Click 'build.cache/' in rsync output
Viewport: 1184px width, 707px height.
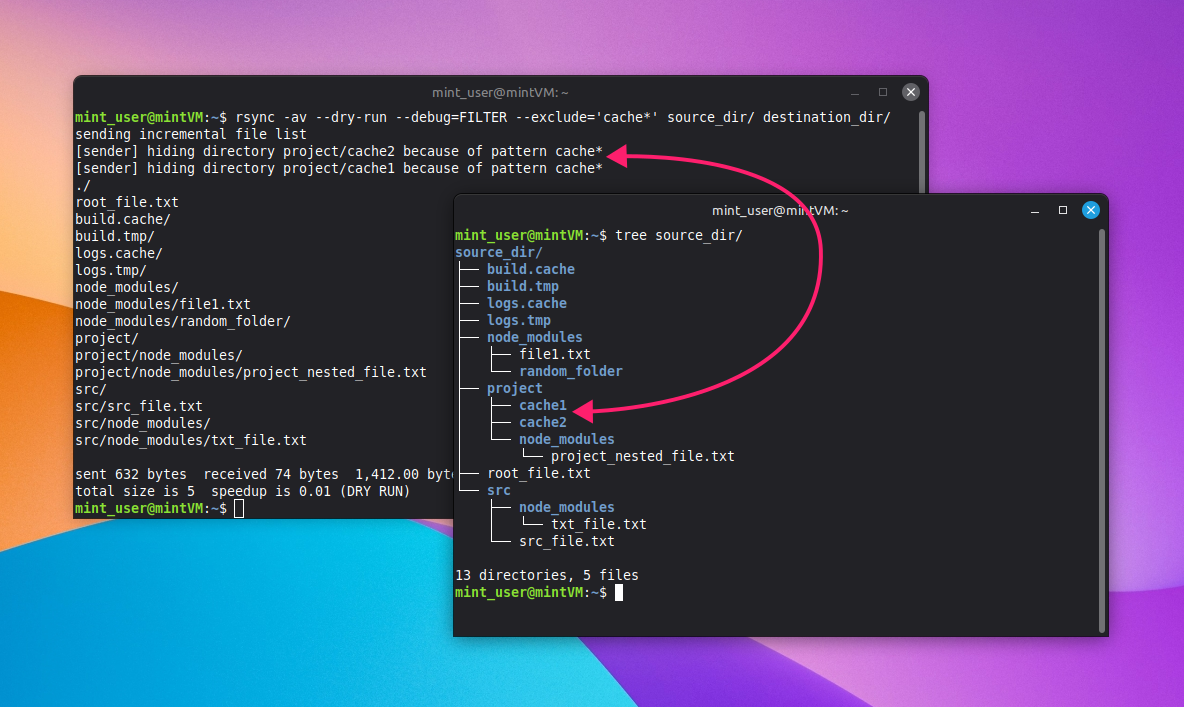pos(122,219)
